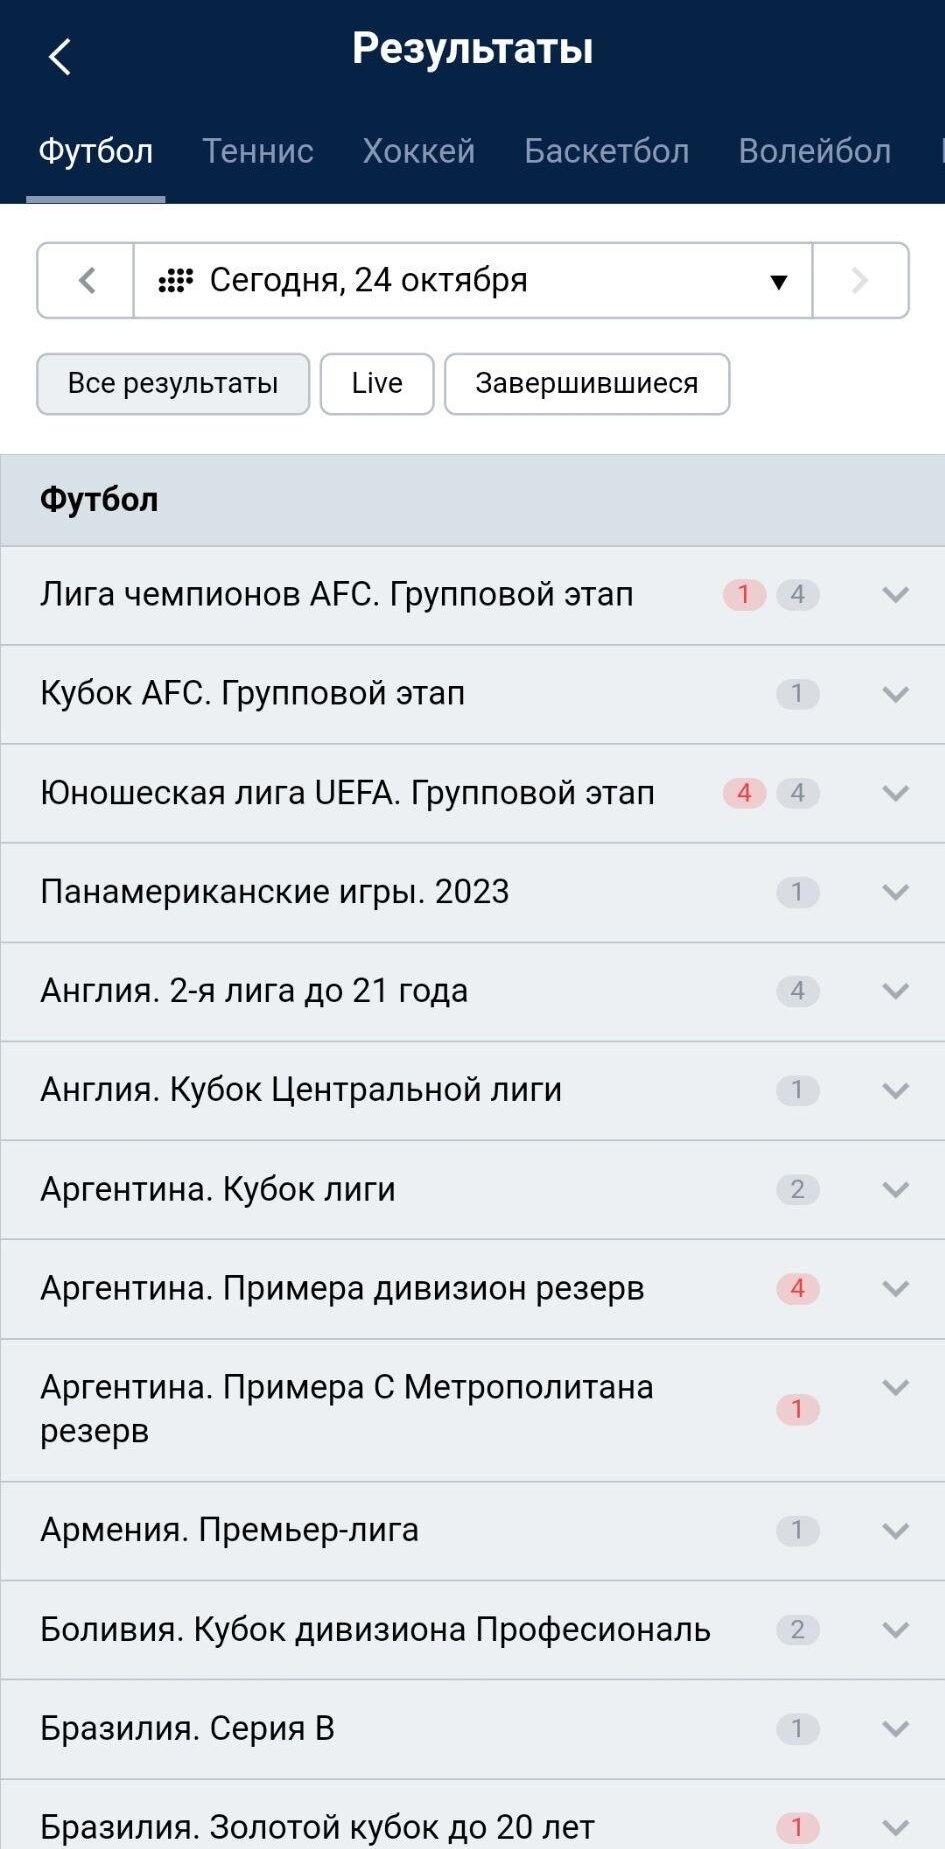Expand Кубок AFC. Групповой этап chevron
This screenshot has width=945, height=1849.
(x=895, y=694)
